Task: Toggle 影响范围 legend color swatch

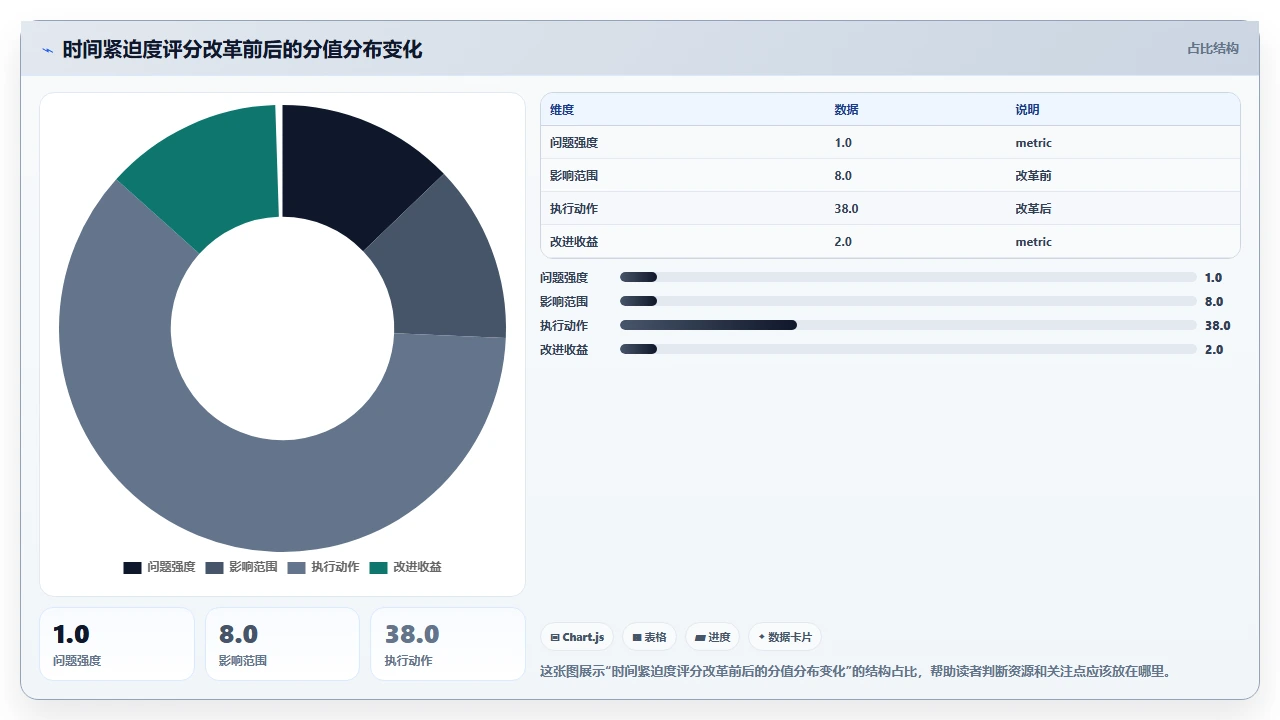Action: 214,567
